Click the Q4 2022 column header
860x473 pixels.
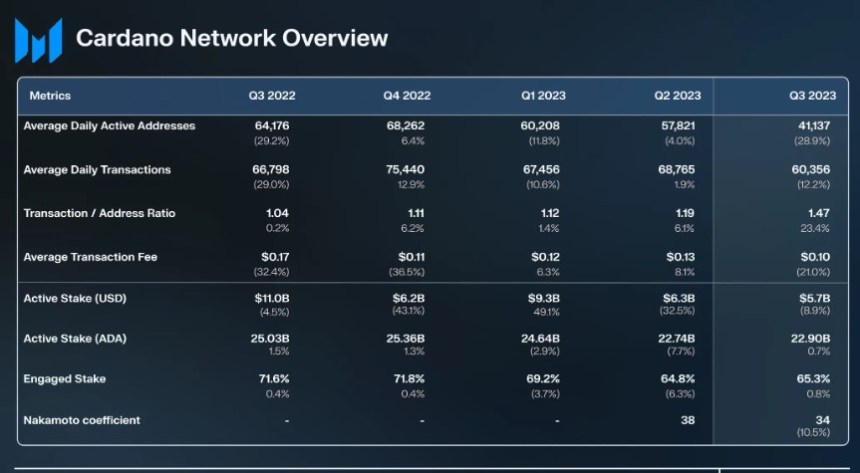point(406,96)
